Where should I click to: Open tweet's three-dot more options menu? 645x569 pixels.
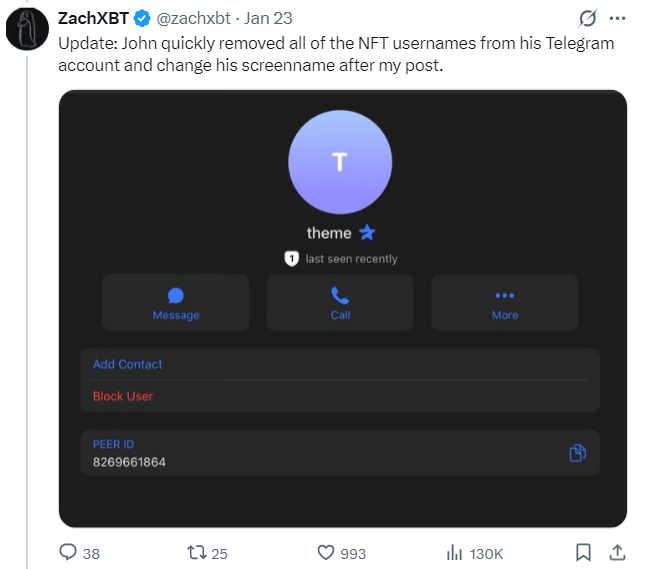618,18
